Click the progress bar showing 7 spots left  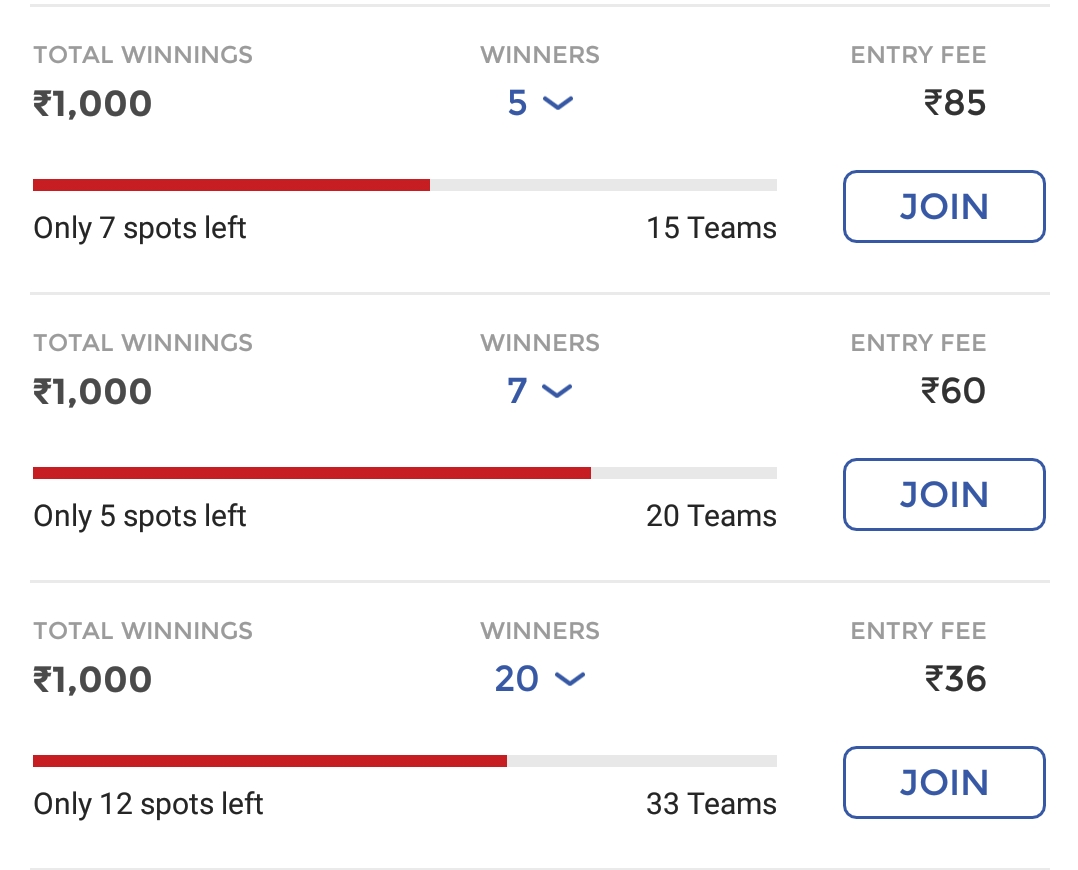pyautogui.click(x=404, y=185)
